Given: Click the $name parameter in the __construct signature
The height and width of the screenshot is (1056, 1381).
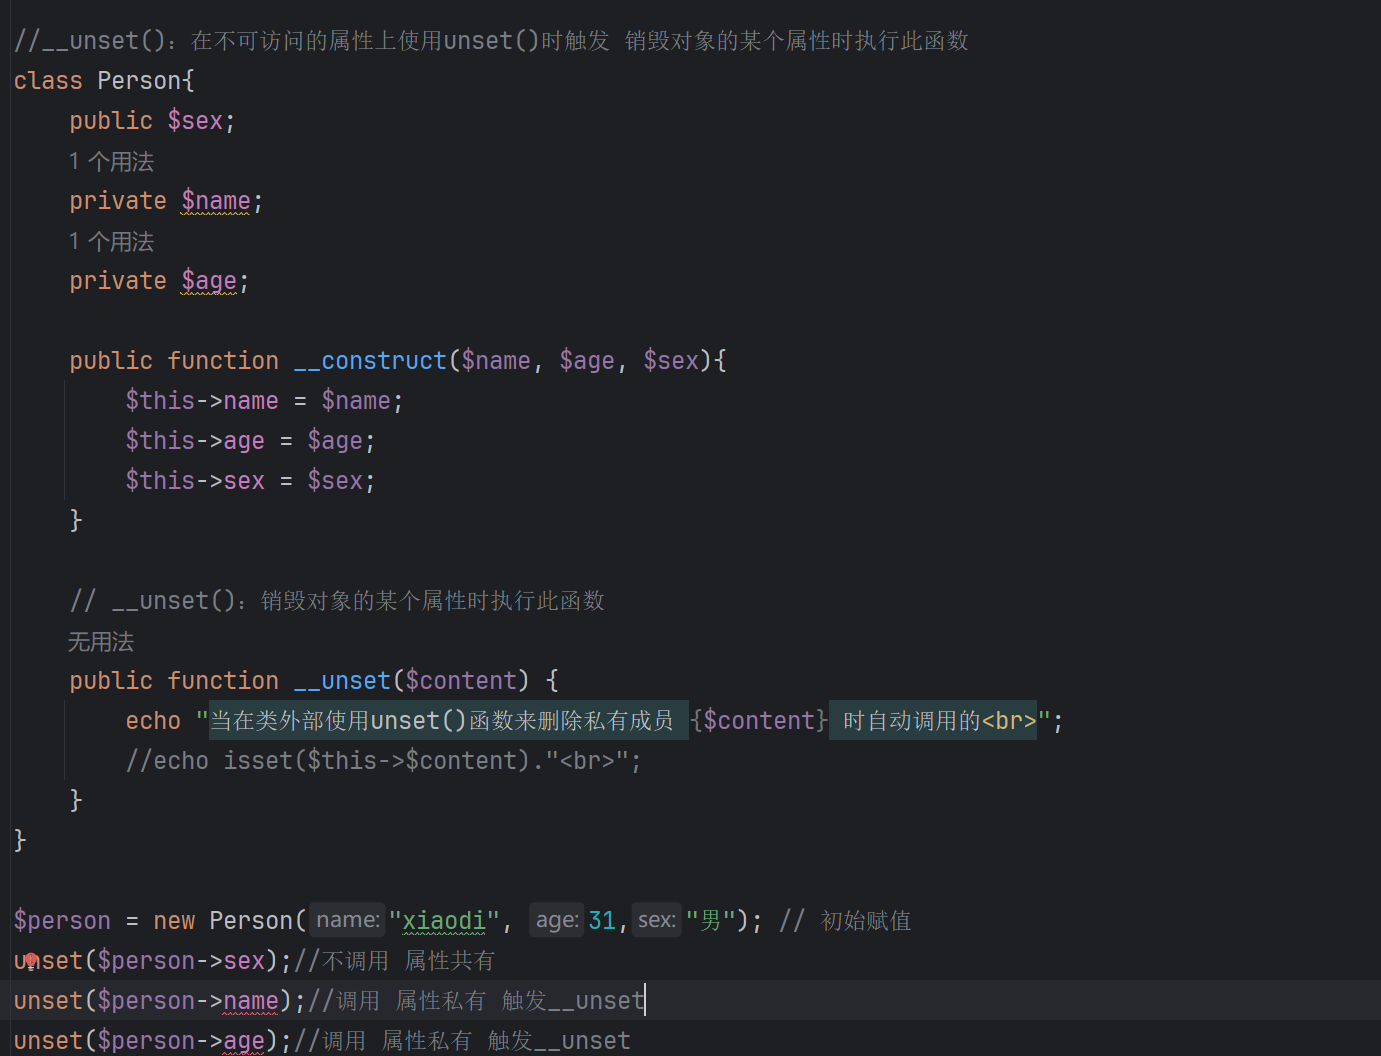Looking at the screenshot, I should 496,361.
